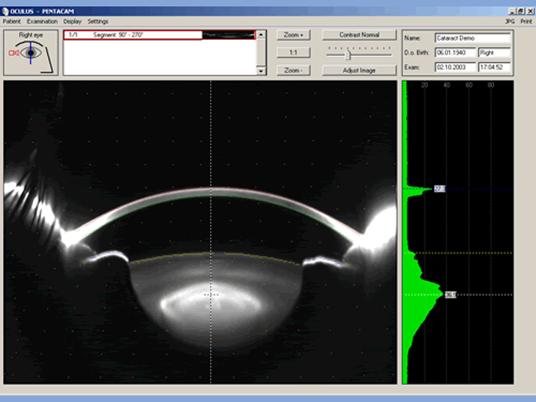Click the Right eye diagram icon

[x=31, y=53]
